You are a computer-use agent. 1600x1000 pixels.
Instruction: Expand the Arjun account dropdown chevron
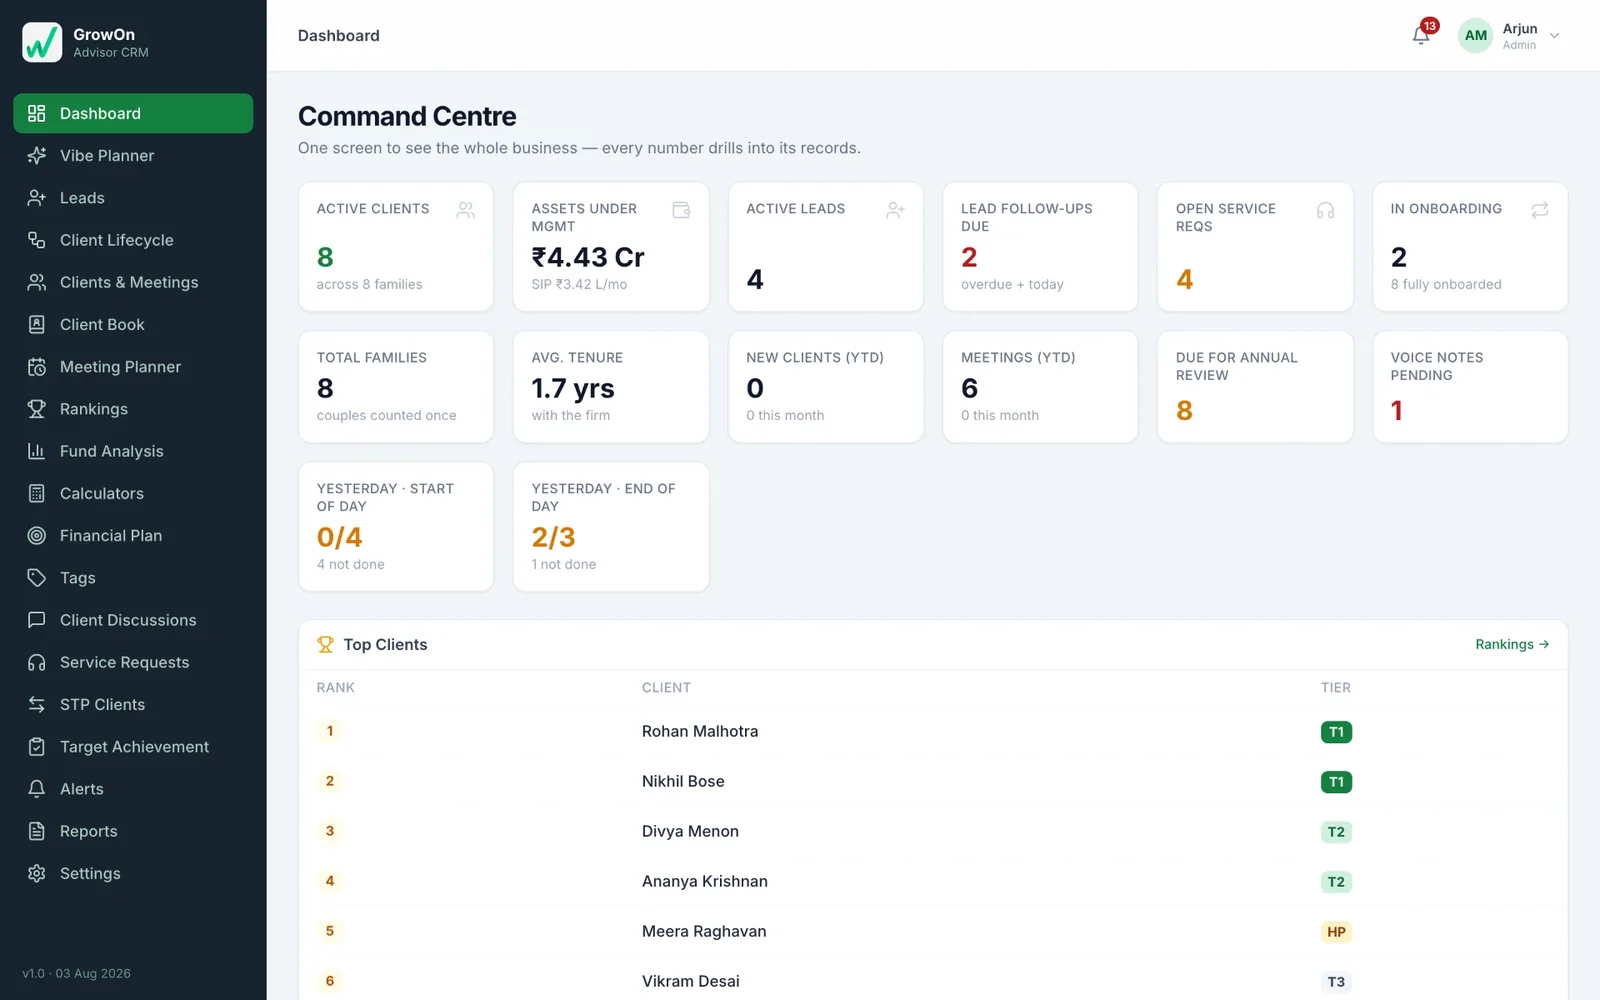1554,36
